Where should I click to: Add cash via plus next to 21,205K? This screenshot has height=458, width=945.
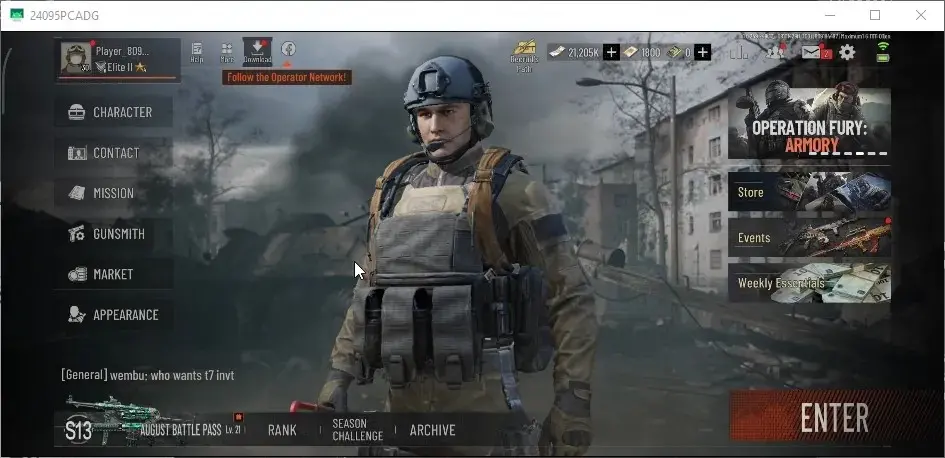[611, 52]
